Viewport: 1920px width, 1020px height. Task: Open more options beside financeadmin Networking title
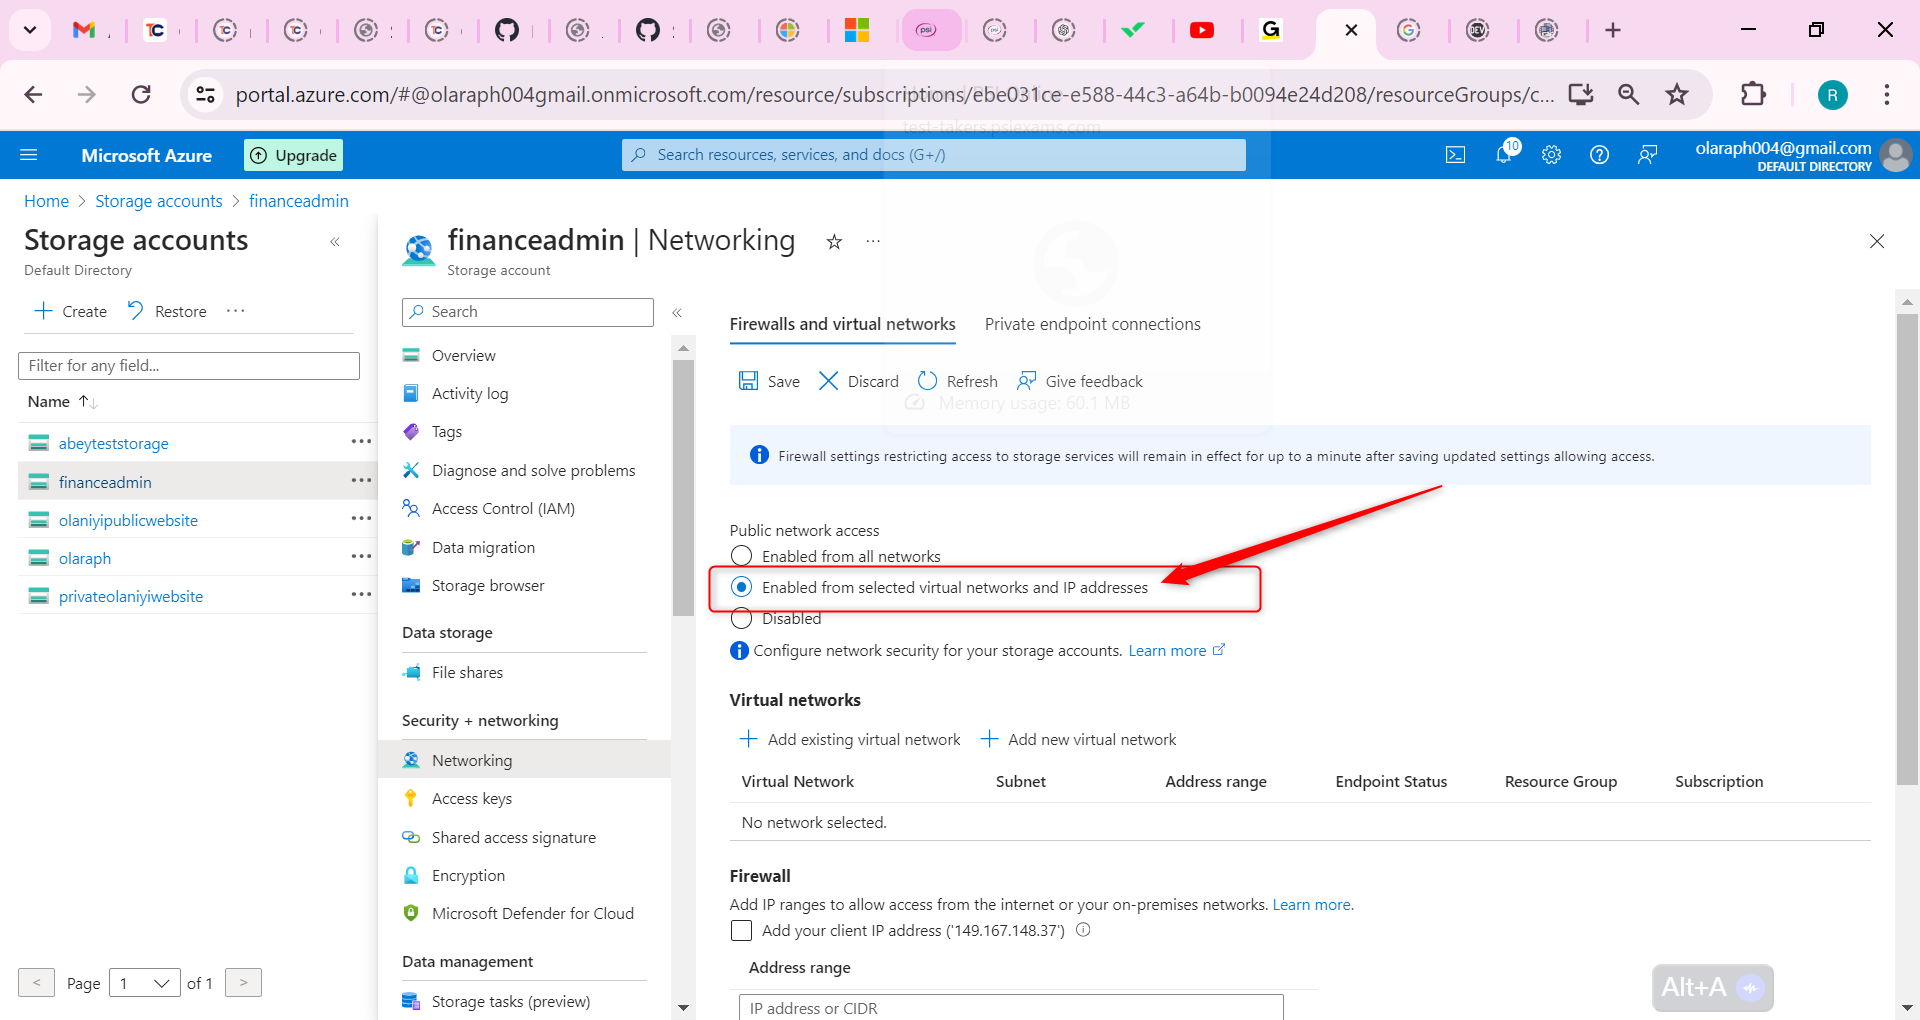point(873,242)
